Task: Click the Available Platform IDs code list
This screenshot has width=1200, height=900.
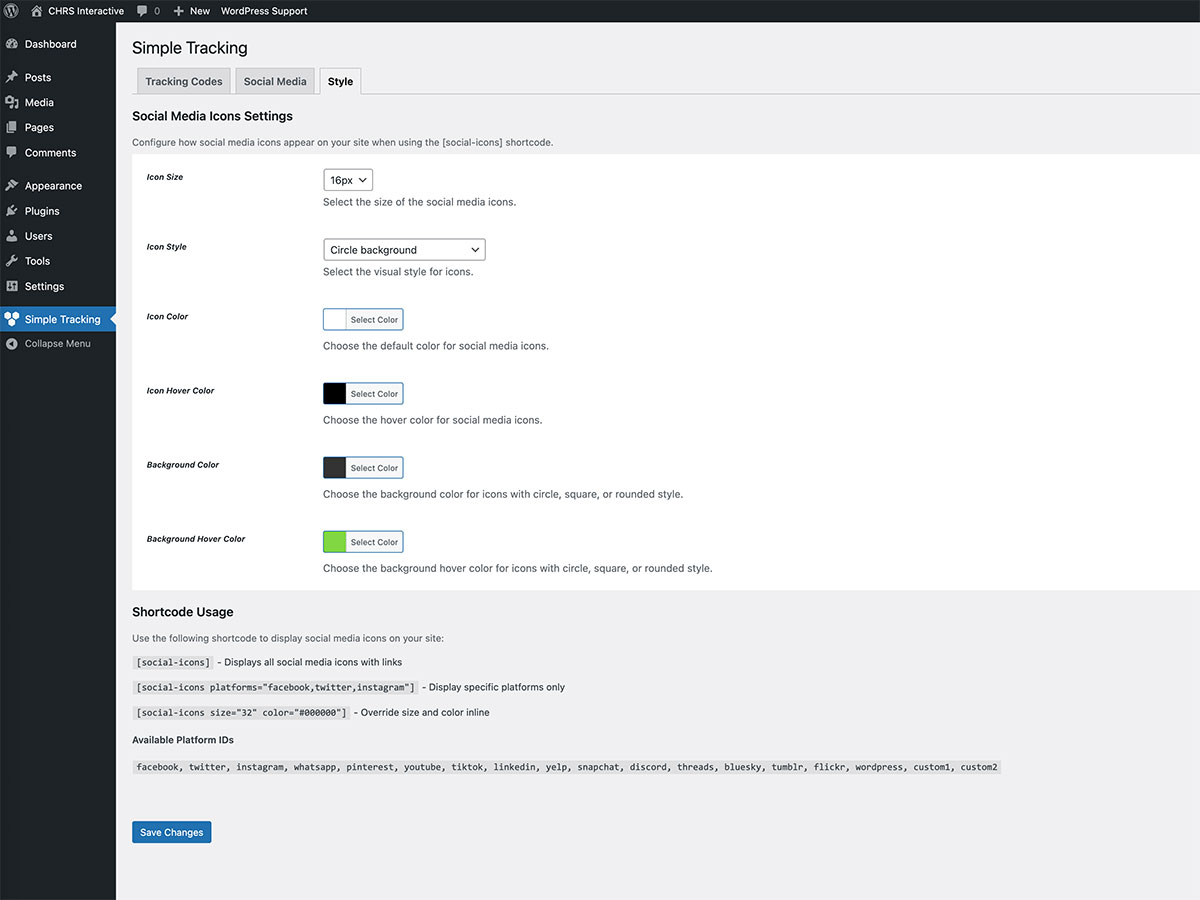Action: [566, 767]
